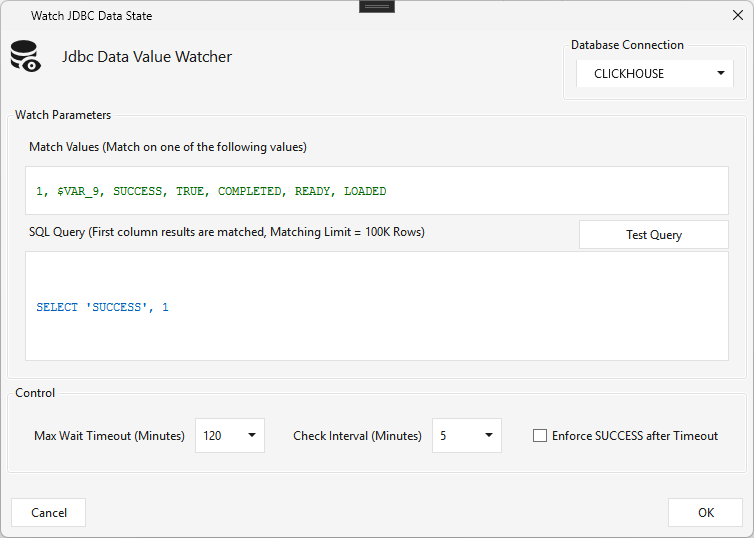
Task: Click into the SQL Query editor
Action: pyautogui.click(x=377, y=306)
